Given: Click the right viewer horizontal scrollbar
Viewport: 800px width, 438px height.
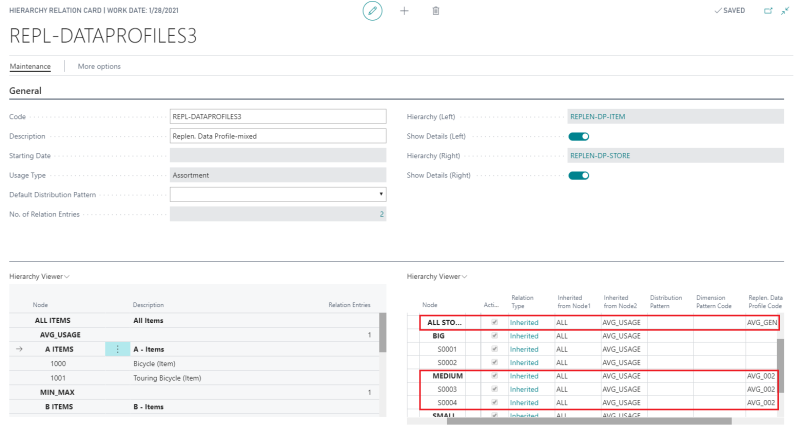Looking at the screenshot, I should tap(589, 421).
